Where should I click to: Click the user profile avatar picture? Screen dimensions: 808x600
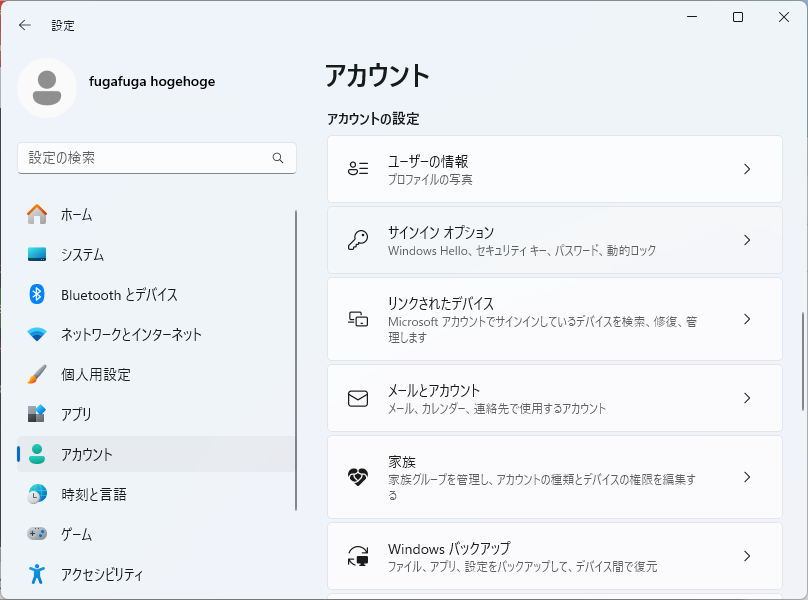[x=47, y=88]
